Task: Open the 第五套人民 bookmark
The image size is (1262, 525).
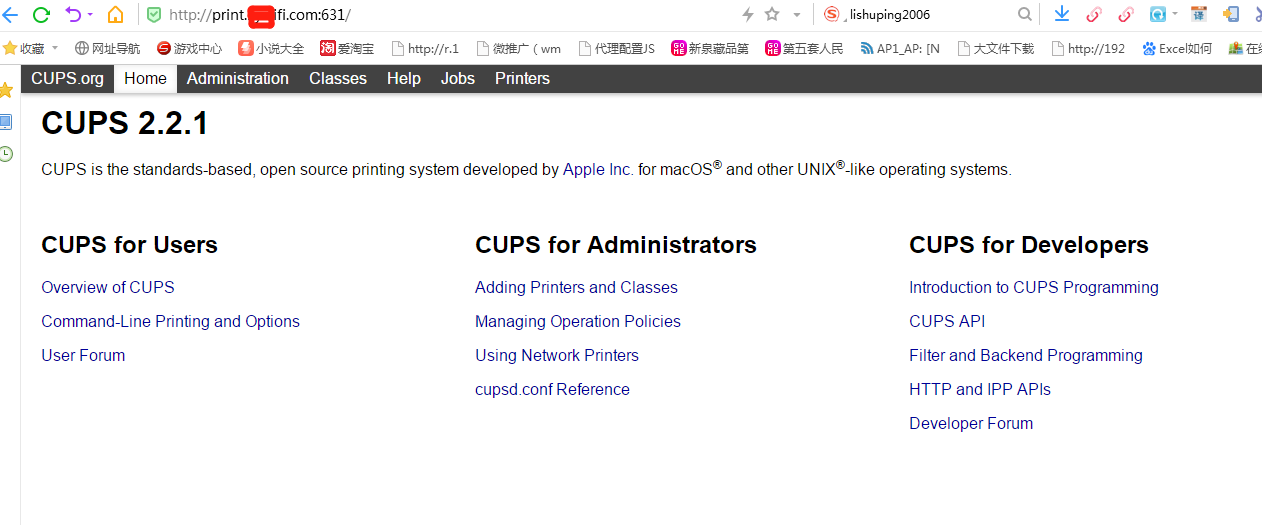Action: (804, 48)
